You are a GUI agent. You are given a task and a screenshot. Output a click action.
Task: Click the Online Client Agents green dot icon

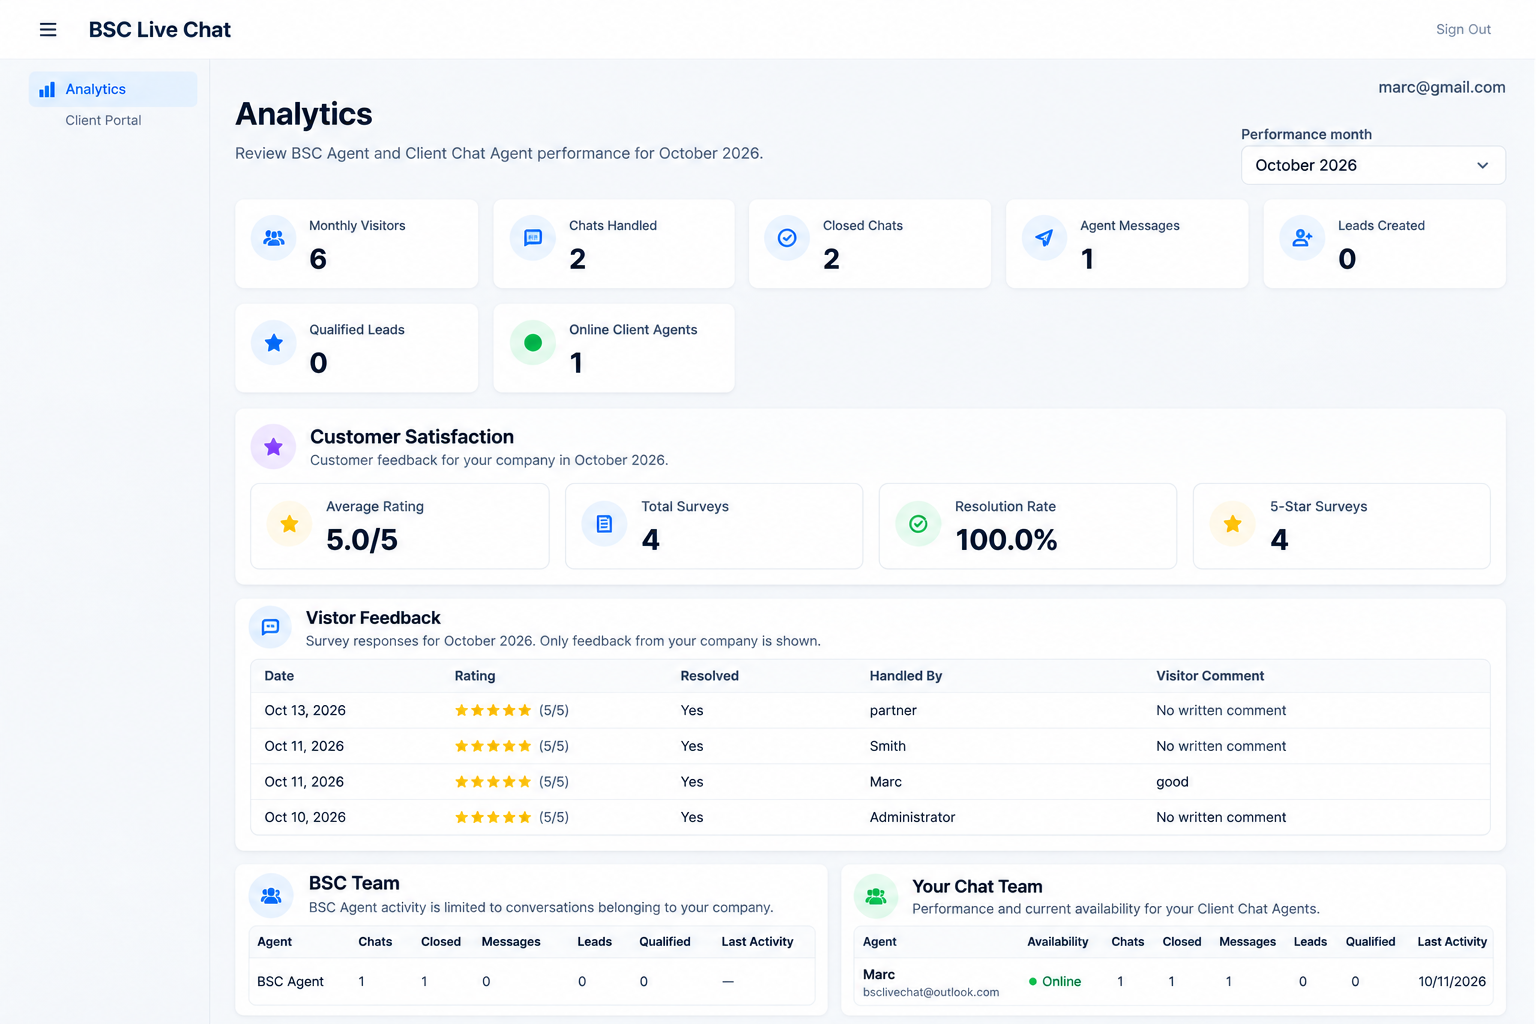coord(533,343)
